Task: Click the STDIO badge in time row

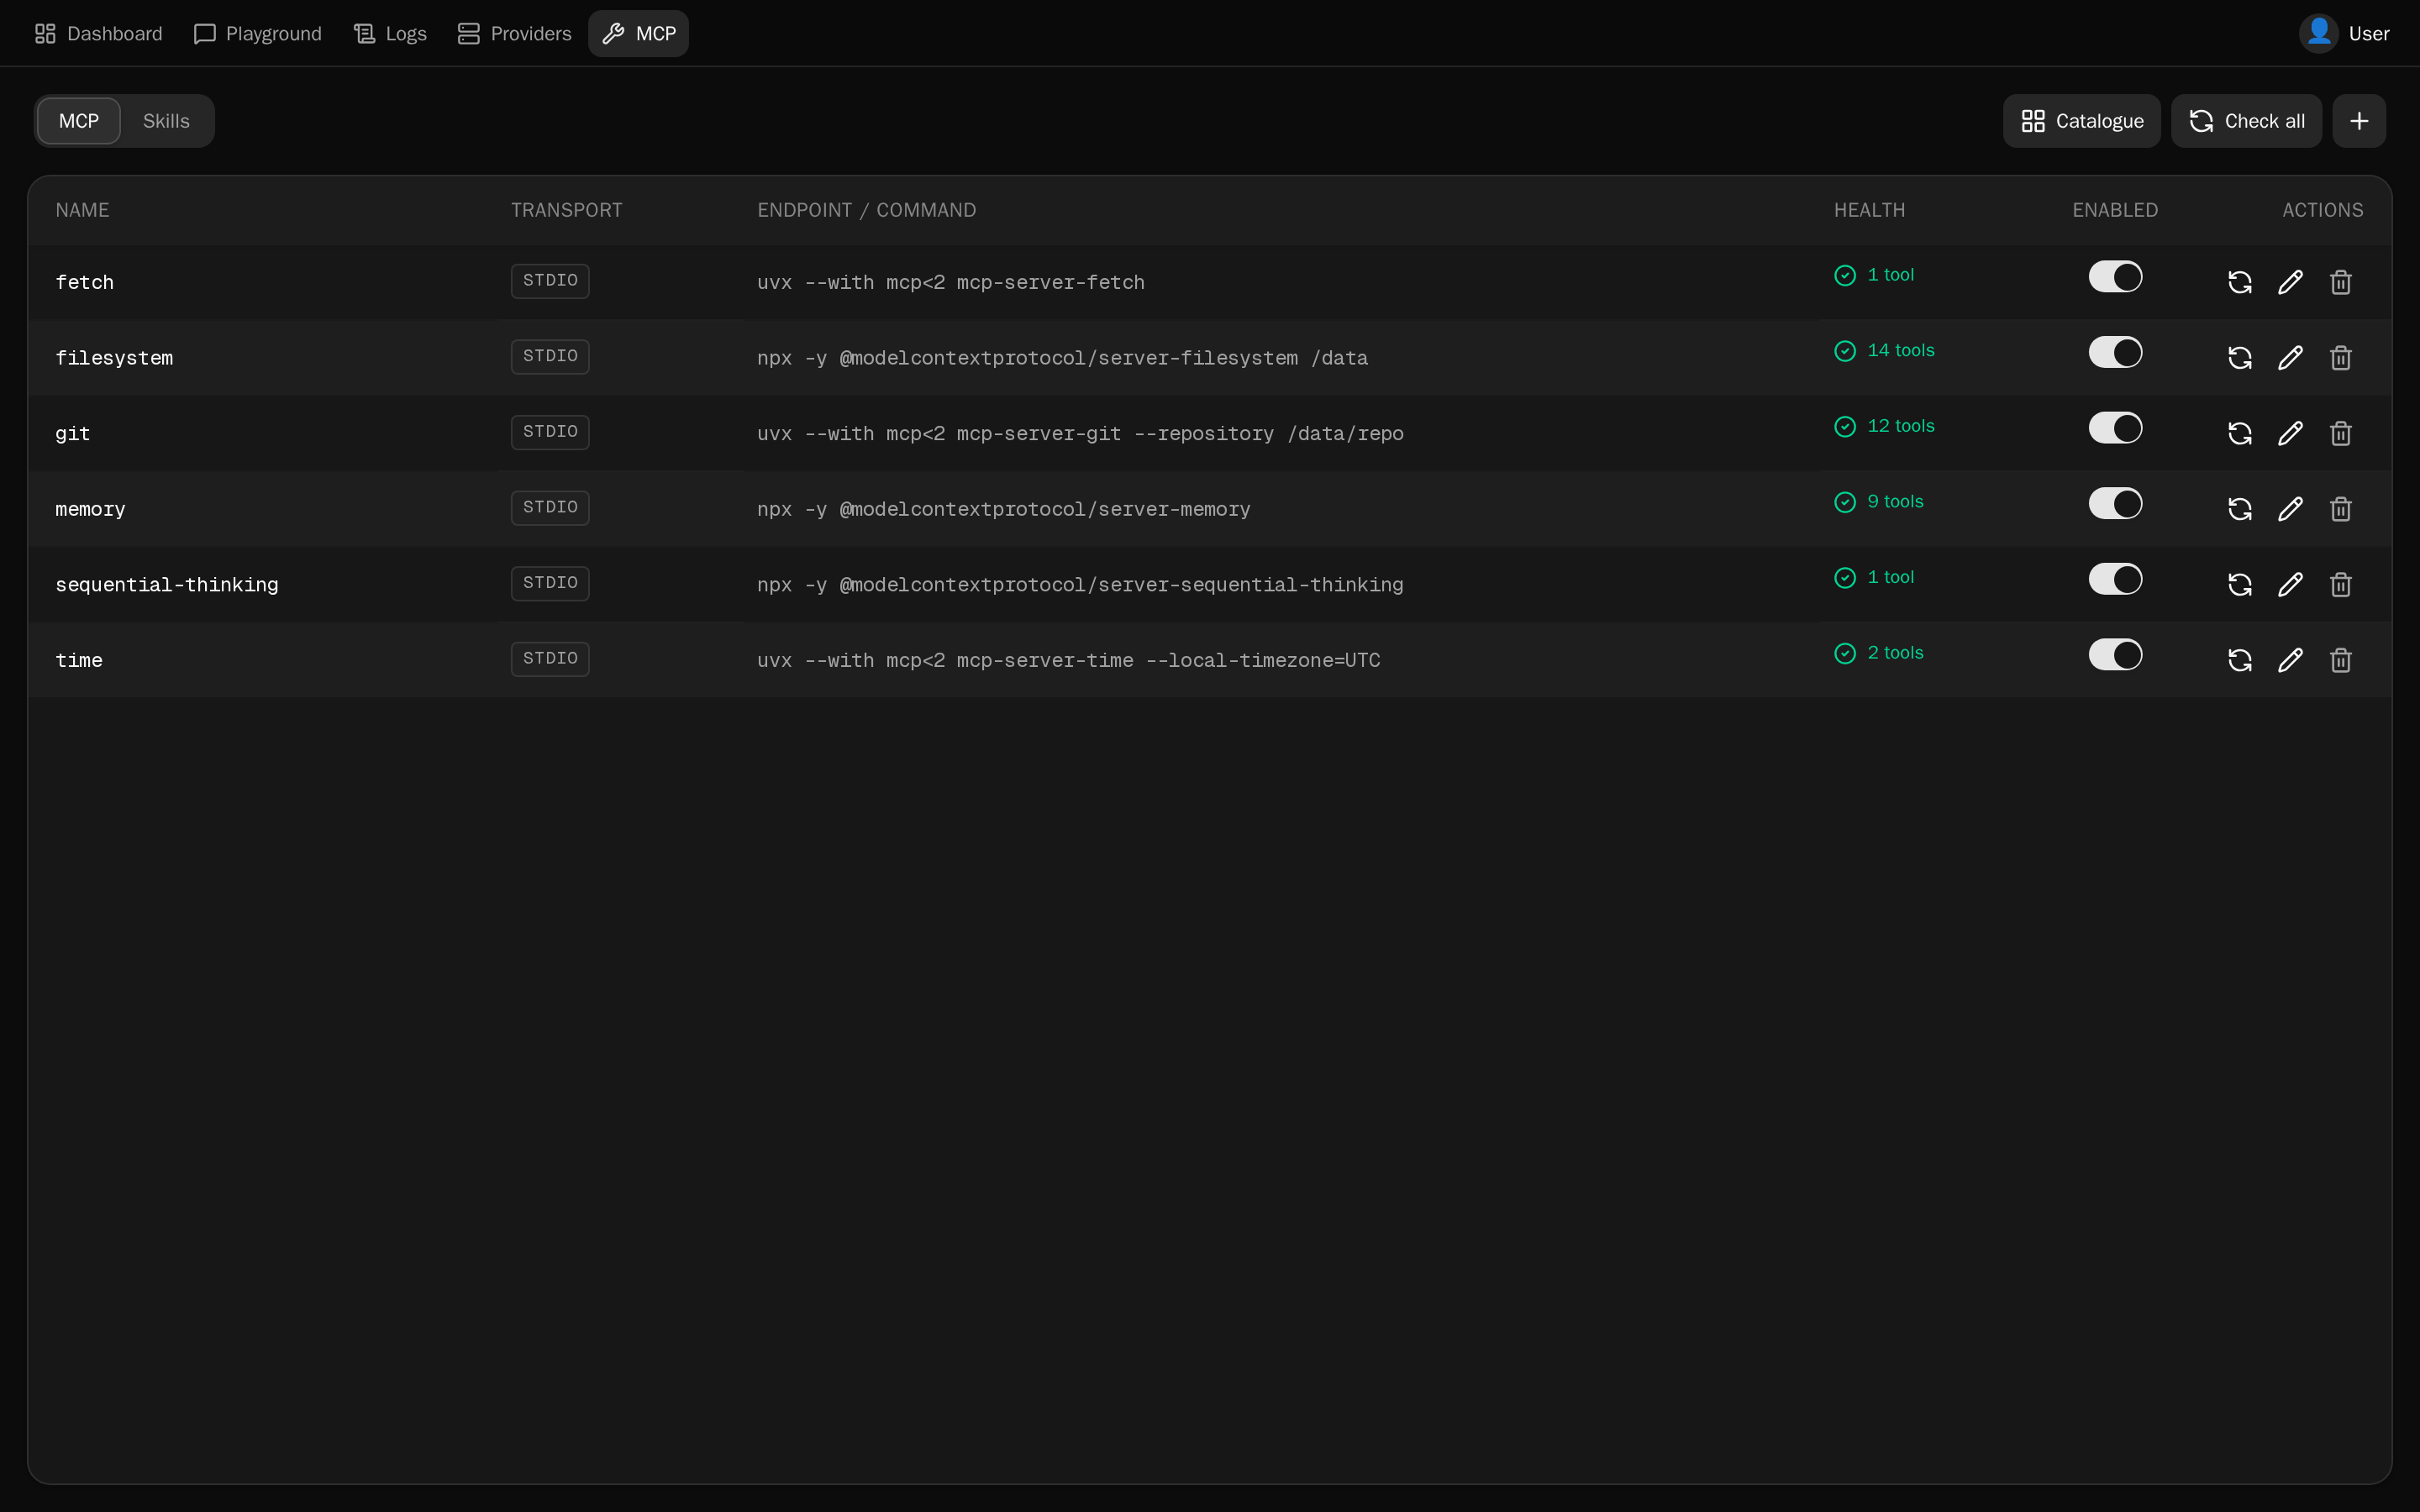Action: tap(550, 659)
